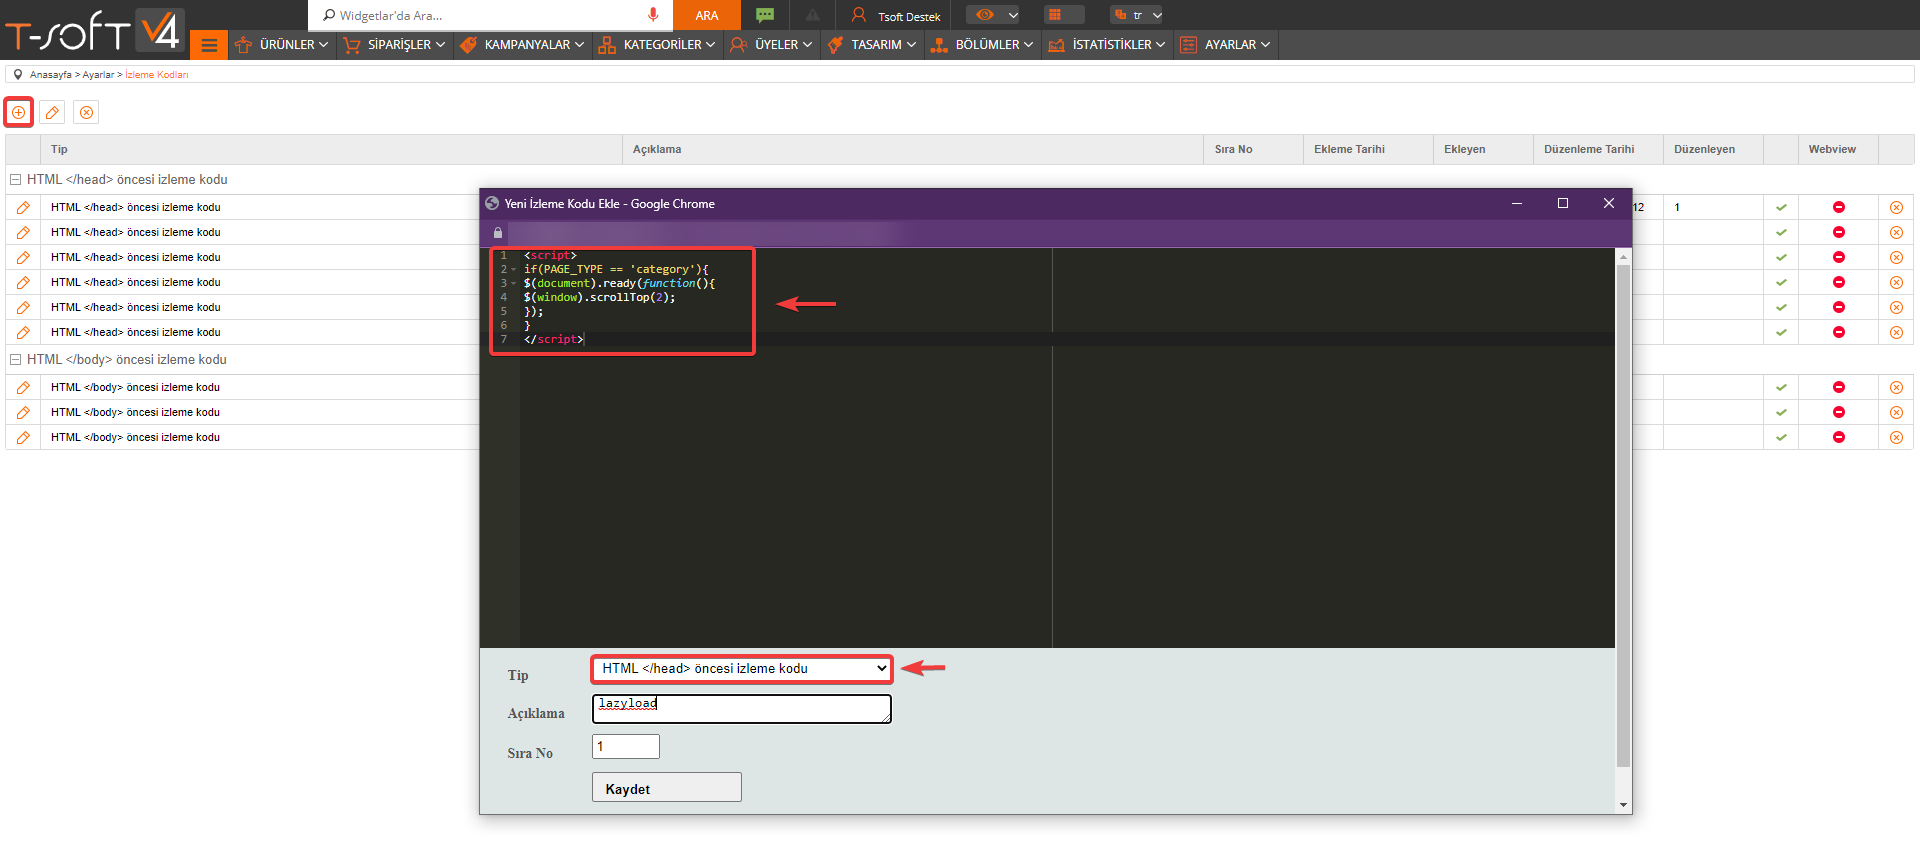
Task: Click the popup scrollbar up arrow
Action: pyautogui.click(x=1623, y=257)
